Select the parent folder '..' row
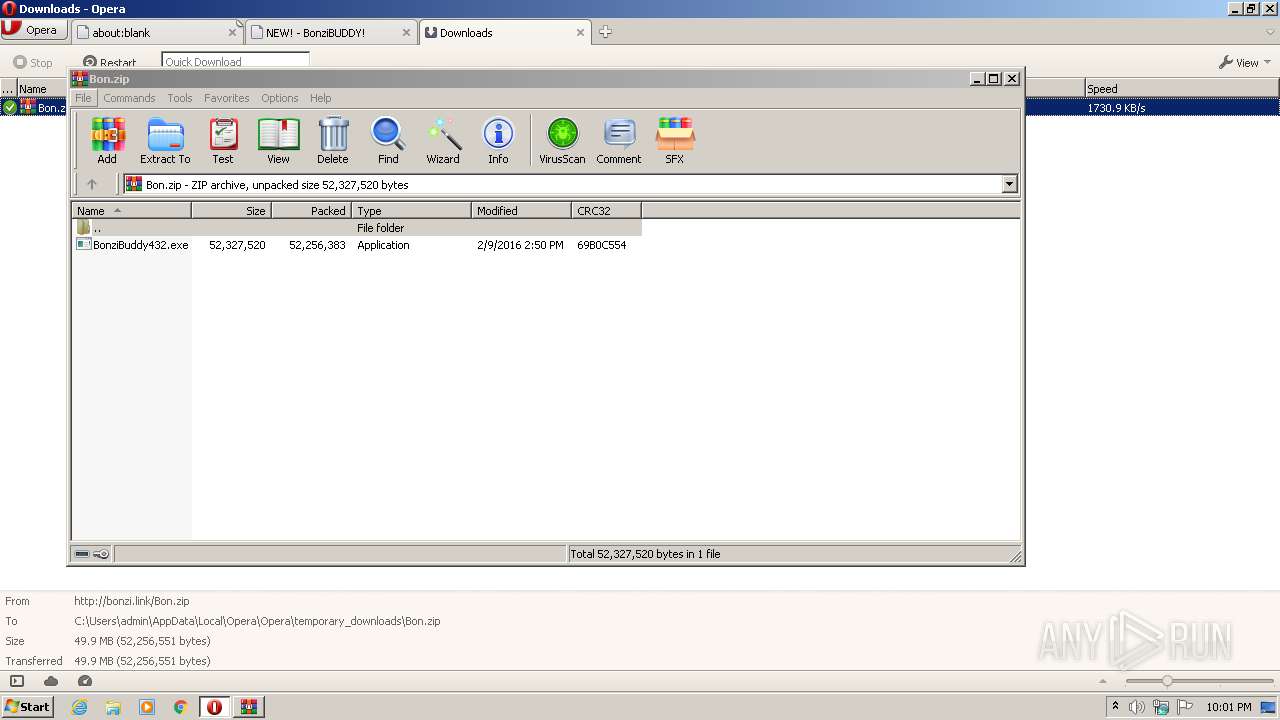Viewport: 1280px width, 720px height. [357, 228]
